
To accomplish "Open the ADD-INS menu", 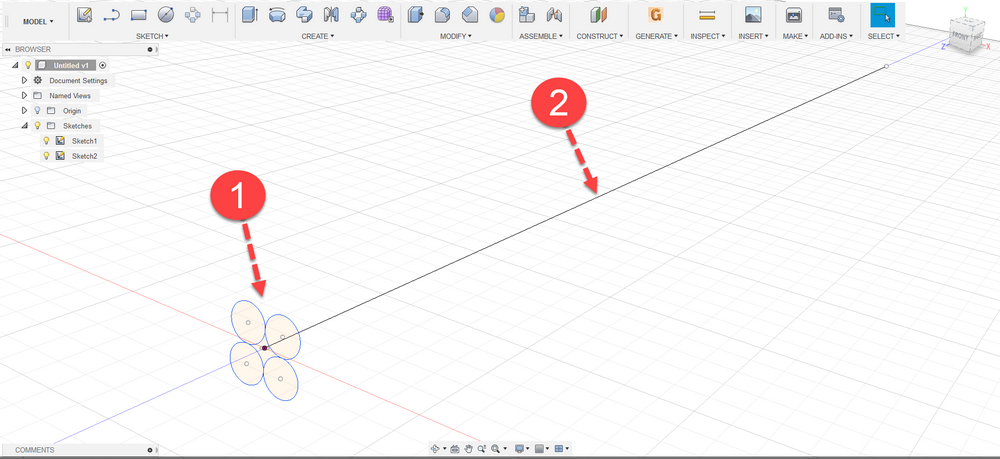I will [x=836, y=36].
